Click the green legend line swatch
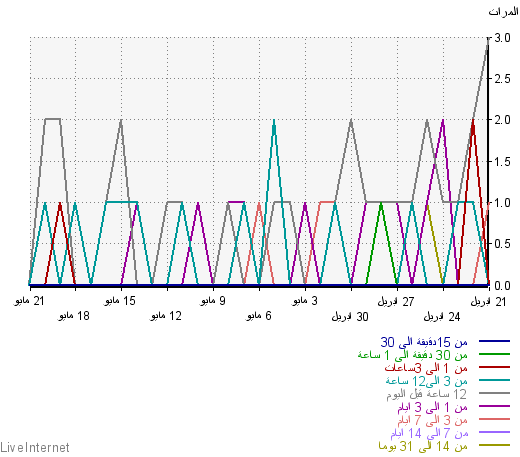520x457 pixels. (x=494, y=354)
